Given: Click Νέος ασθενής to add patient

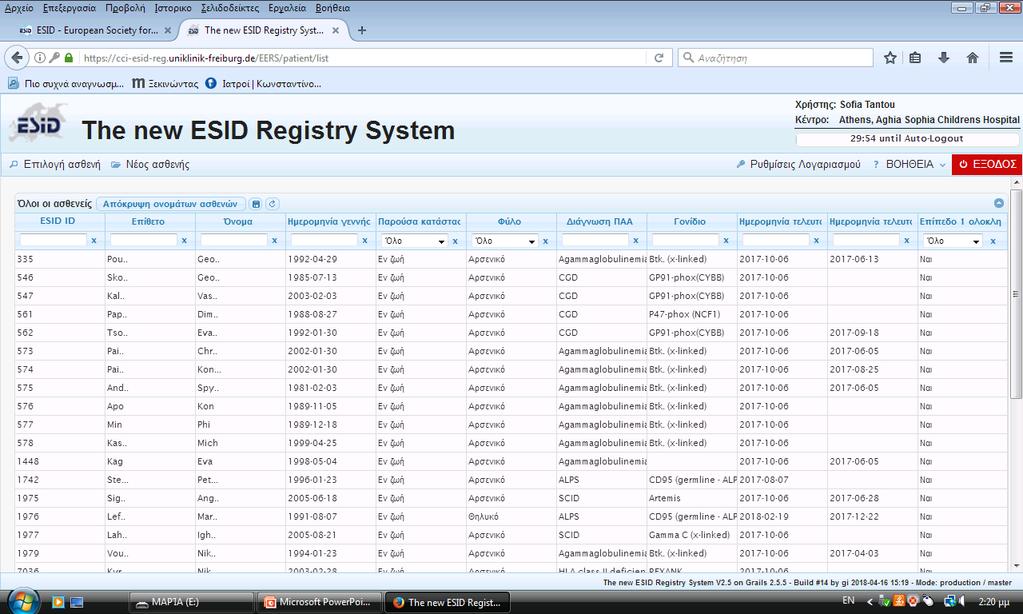Looking at the screenshot, I should tap(150, 164).
